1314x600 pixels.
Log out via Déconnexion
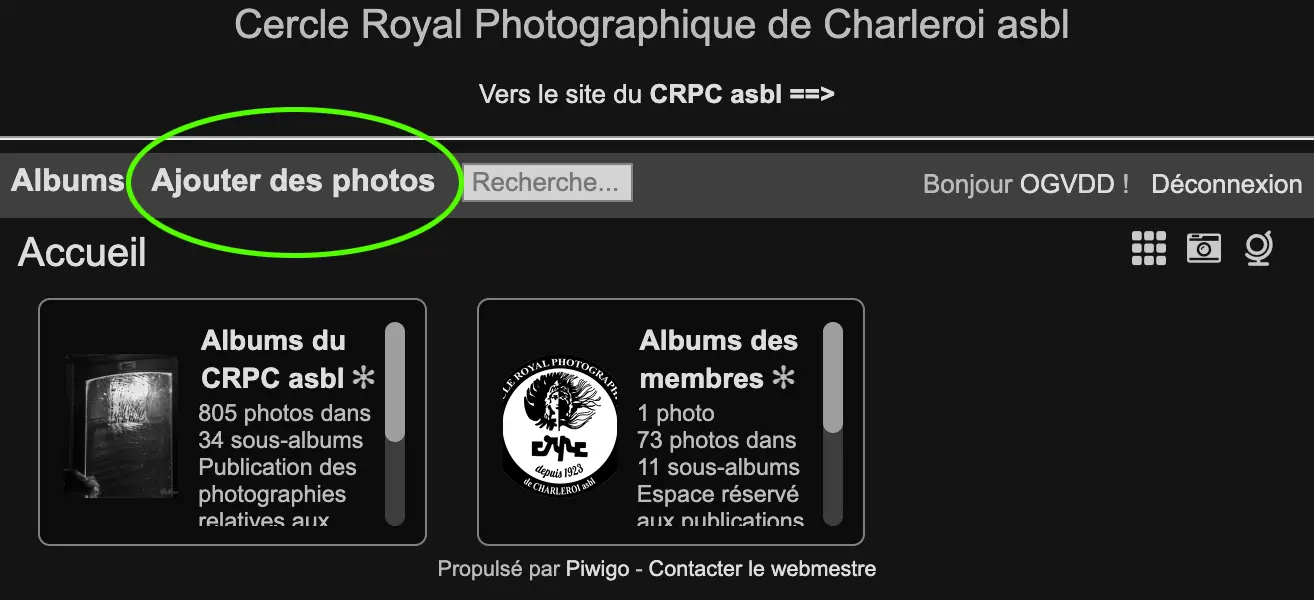click(x=1227, y=184)
